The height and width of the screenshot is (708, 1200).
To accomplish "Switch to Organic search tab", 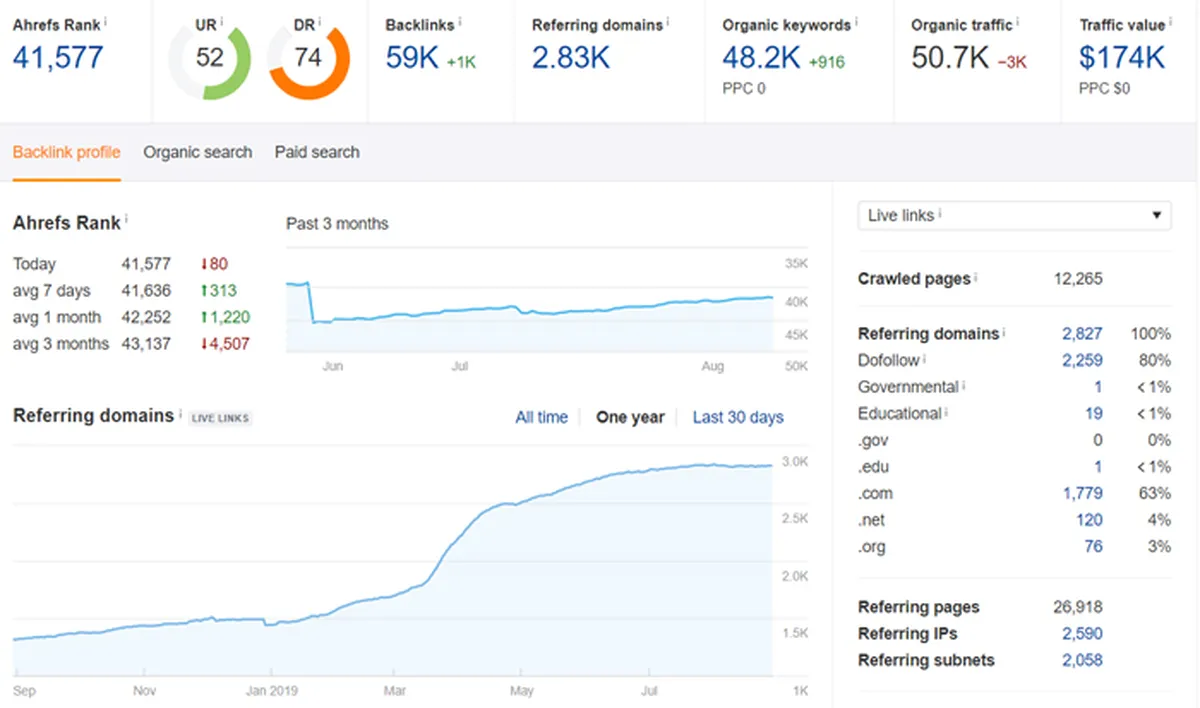I will 198,152.
